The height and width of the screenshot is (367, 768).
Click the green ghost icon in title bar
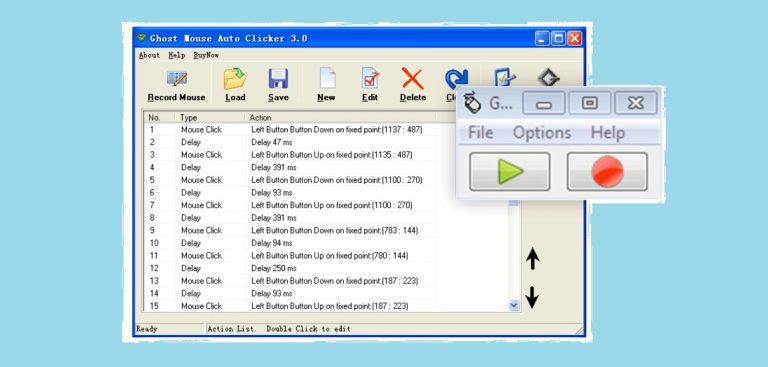tap(142, 38)
